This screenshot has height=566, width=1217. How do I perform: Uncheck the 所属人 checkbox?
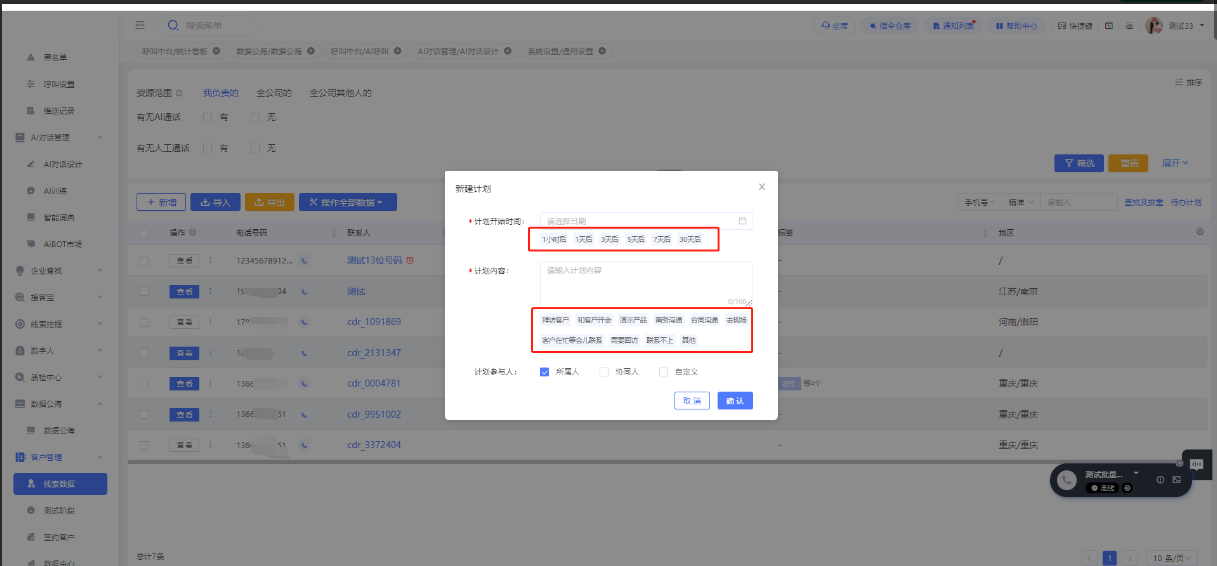pyautogui.click(x=545, y=372)
